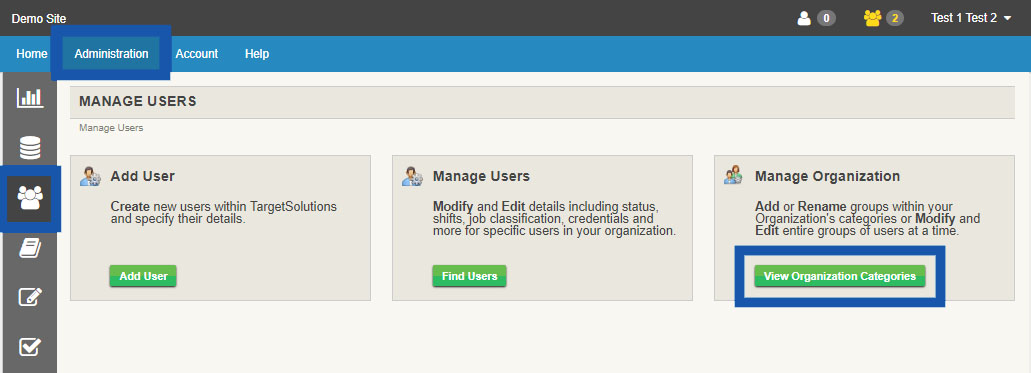Click the MANAGE USERS page heading
Screen dimensions: 1031x373
(137, 101)
